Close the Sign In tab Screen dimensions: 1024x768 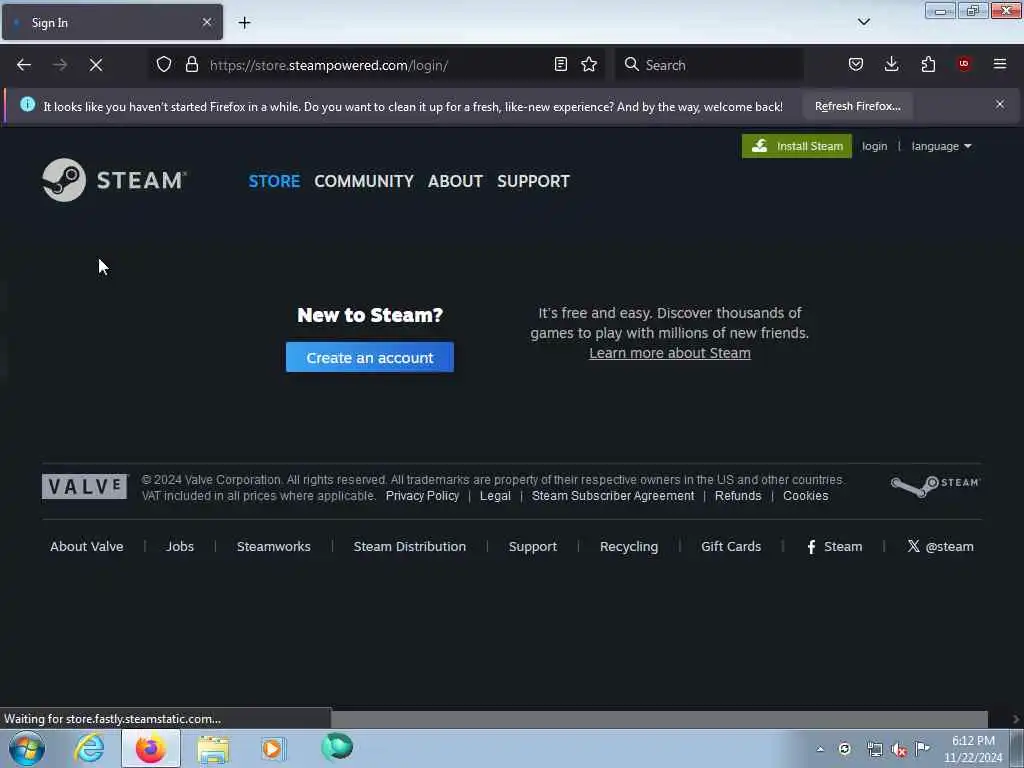click(206, 22)
